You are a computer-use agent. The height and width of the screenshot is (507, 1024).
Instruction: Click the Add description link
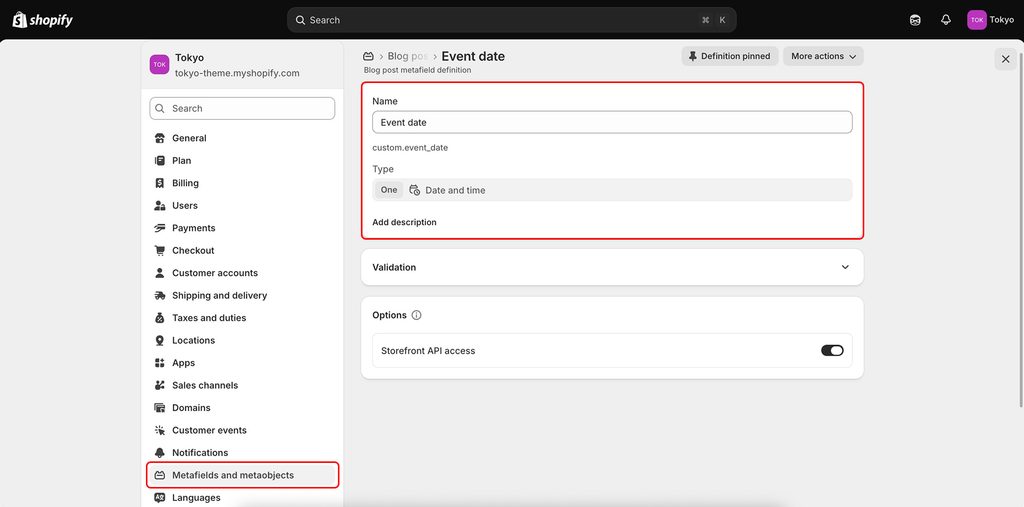coord(404,222)
